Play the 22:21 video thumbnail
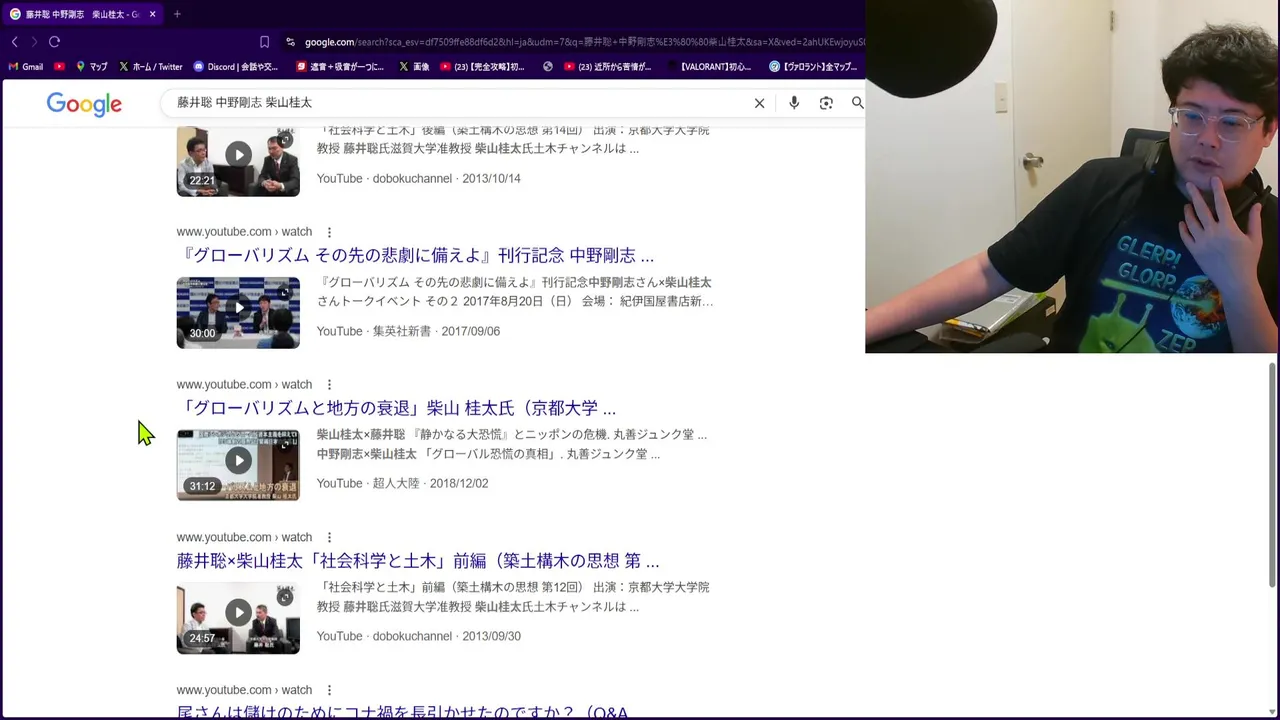The width and height of the screenshot is (1280, 720). 238,161
